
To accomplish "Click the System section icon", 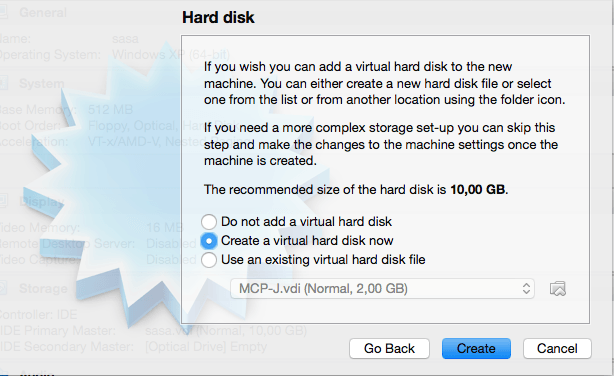I will tap(3, 83).
